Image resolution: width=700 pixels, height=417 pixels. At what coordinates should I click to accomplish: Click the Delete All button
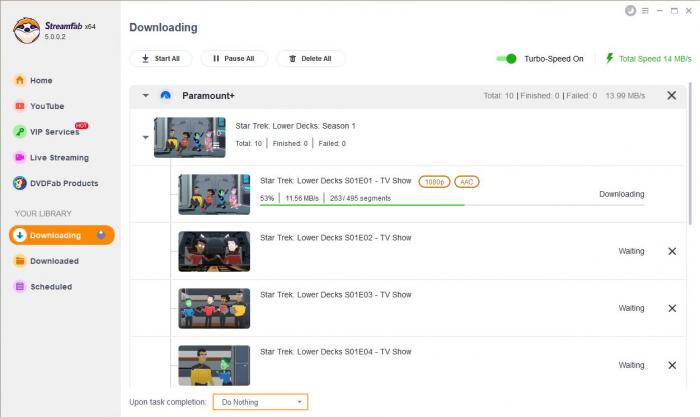[x=309, y=59]
